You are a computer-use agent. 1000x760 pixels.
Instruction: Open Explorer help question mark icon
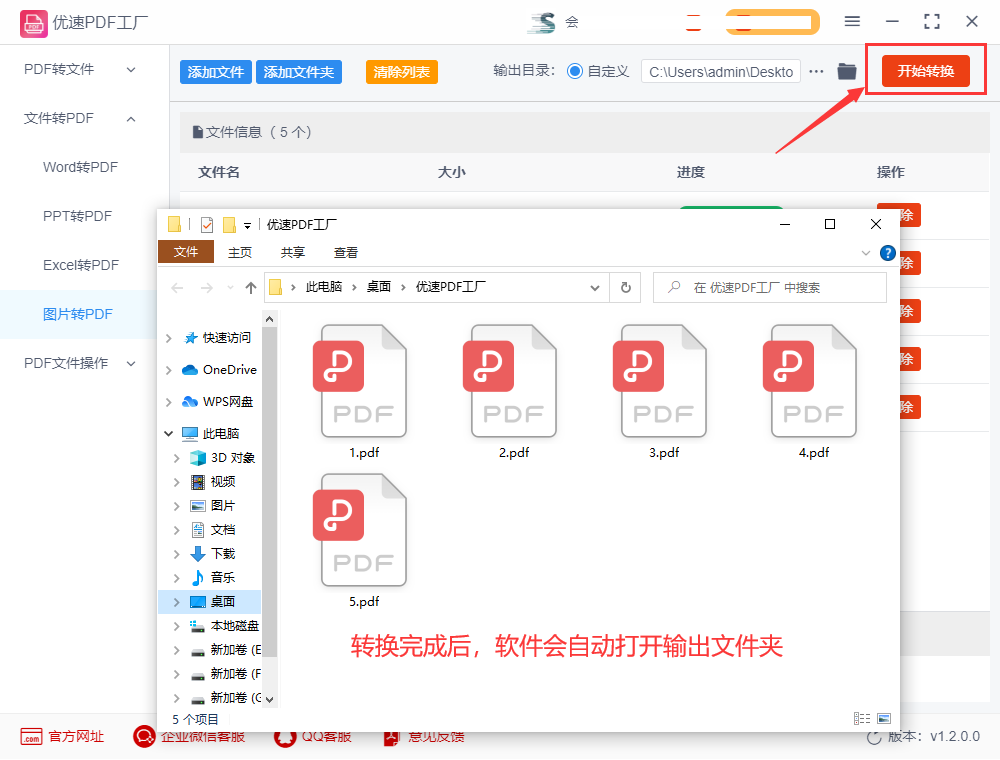click(888, 253)
